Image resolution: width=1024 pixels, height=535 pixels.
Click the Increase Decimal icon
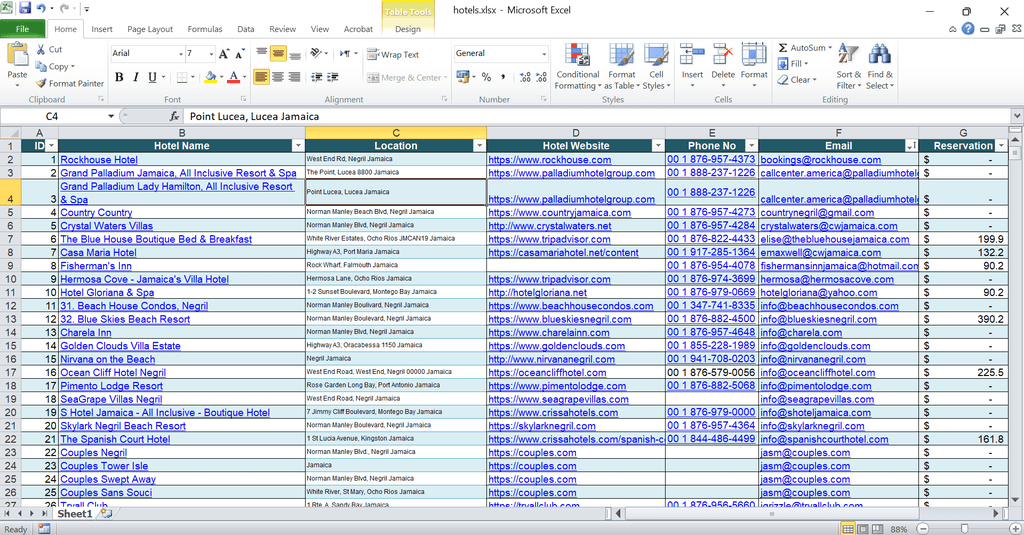tap(525, 77)
